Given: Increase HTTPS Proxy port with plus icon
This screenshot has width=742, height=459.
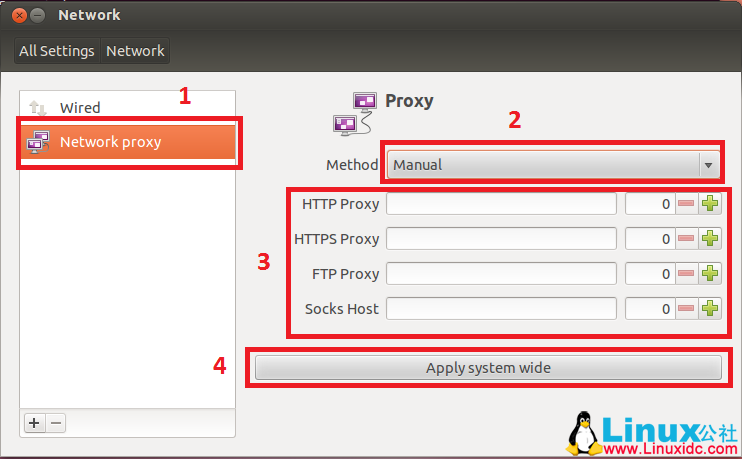Looking at the screenshot, I should click(x=710, y=238).
